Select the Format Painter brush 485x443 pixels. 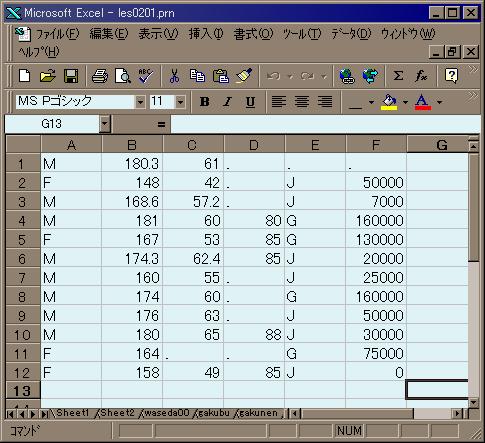click(x=244, y=76)
